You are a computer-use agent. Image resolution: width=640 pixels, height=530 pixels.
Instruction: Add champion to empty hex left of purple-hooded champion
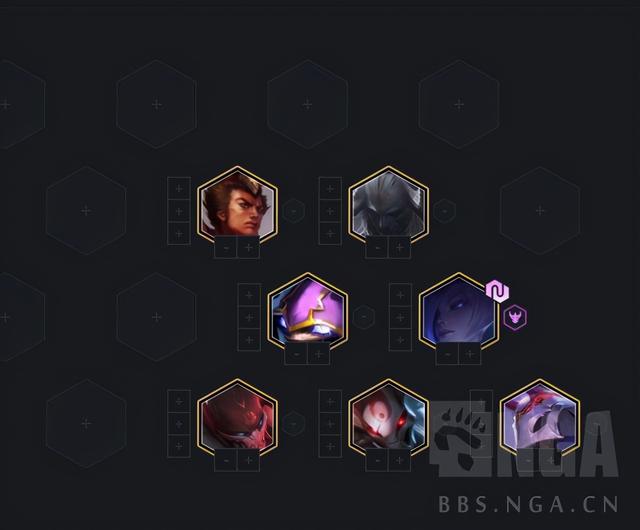(x=156, y=317)
